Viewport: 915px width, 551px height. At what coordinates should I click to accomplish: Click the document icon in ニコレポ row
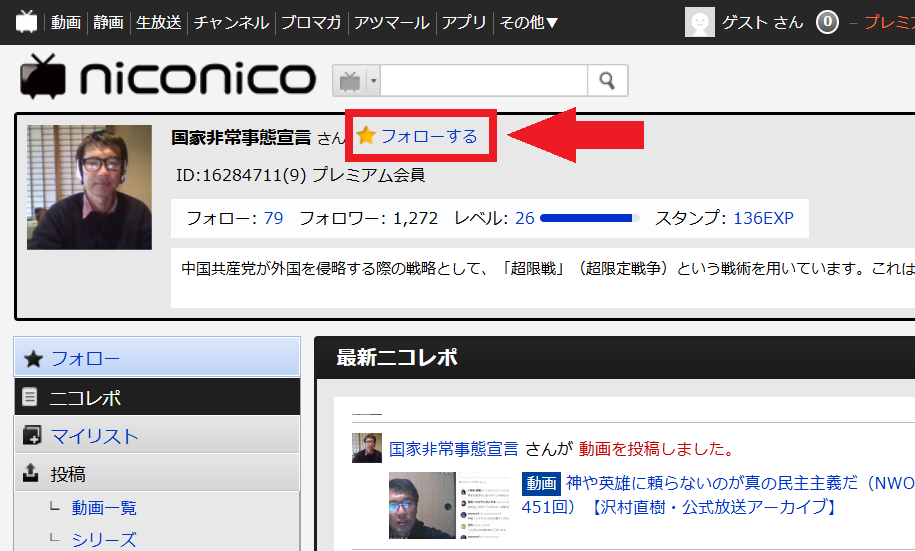coord(29,397)
